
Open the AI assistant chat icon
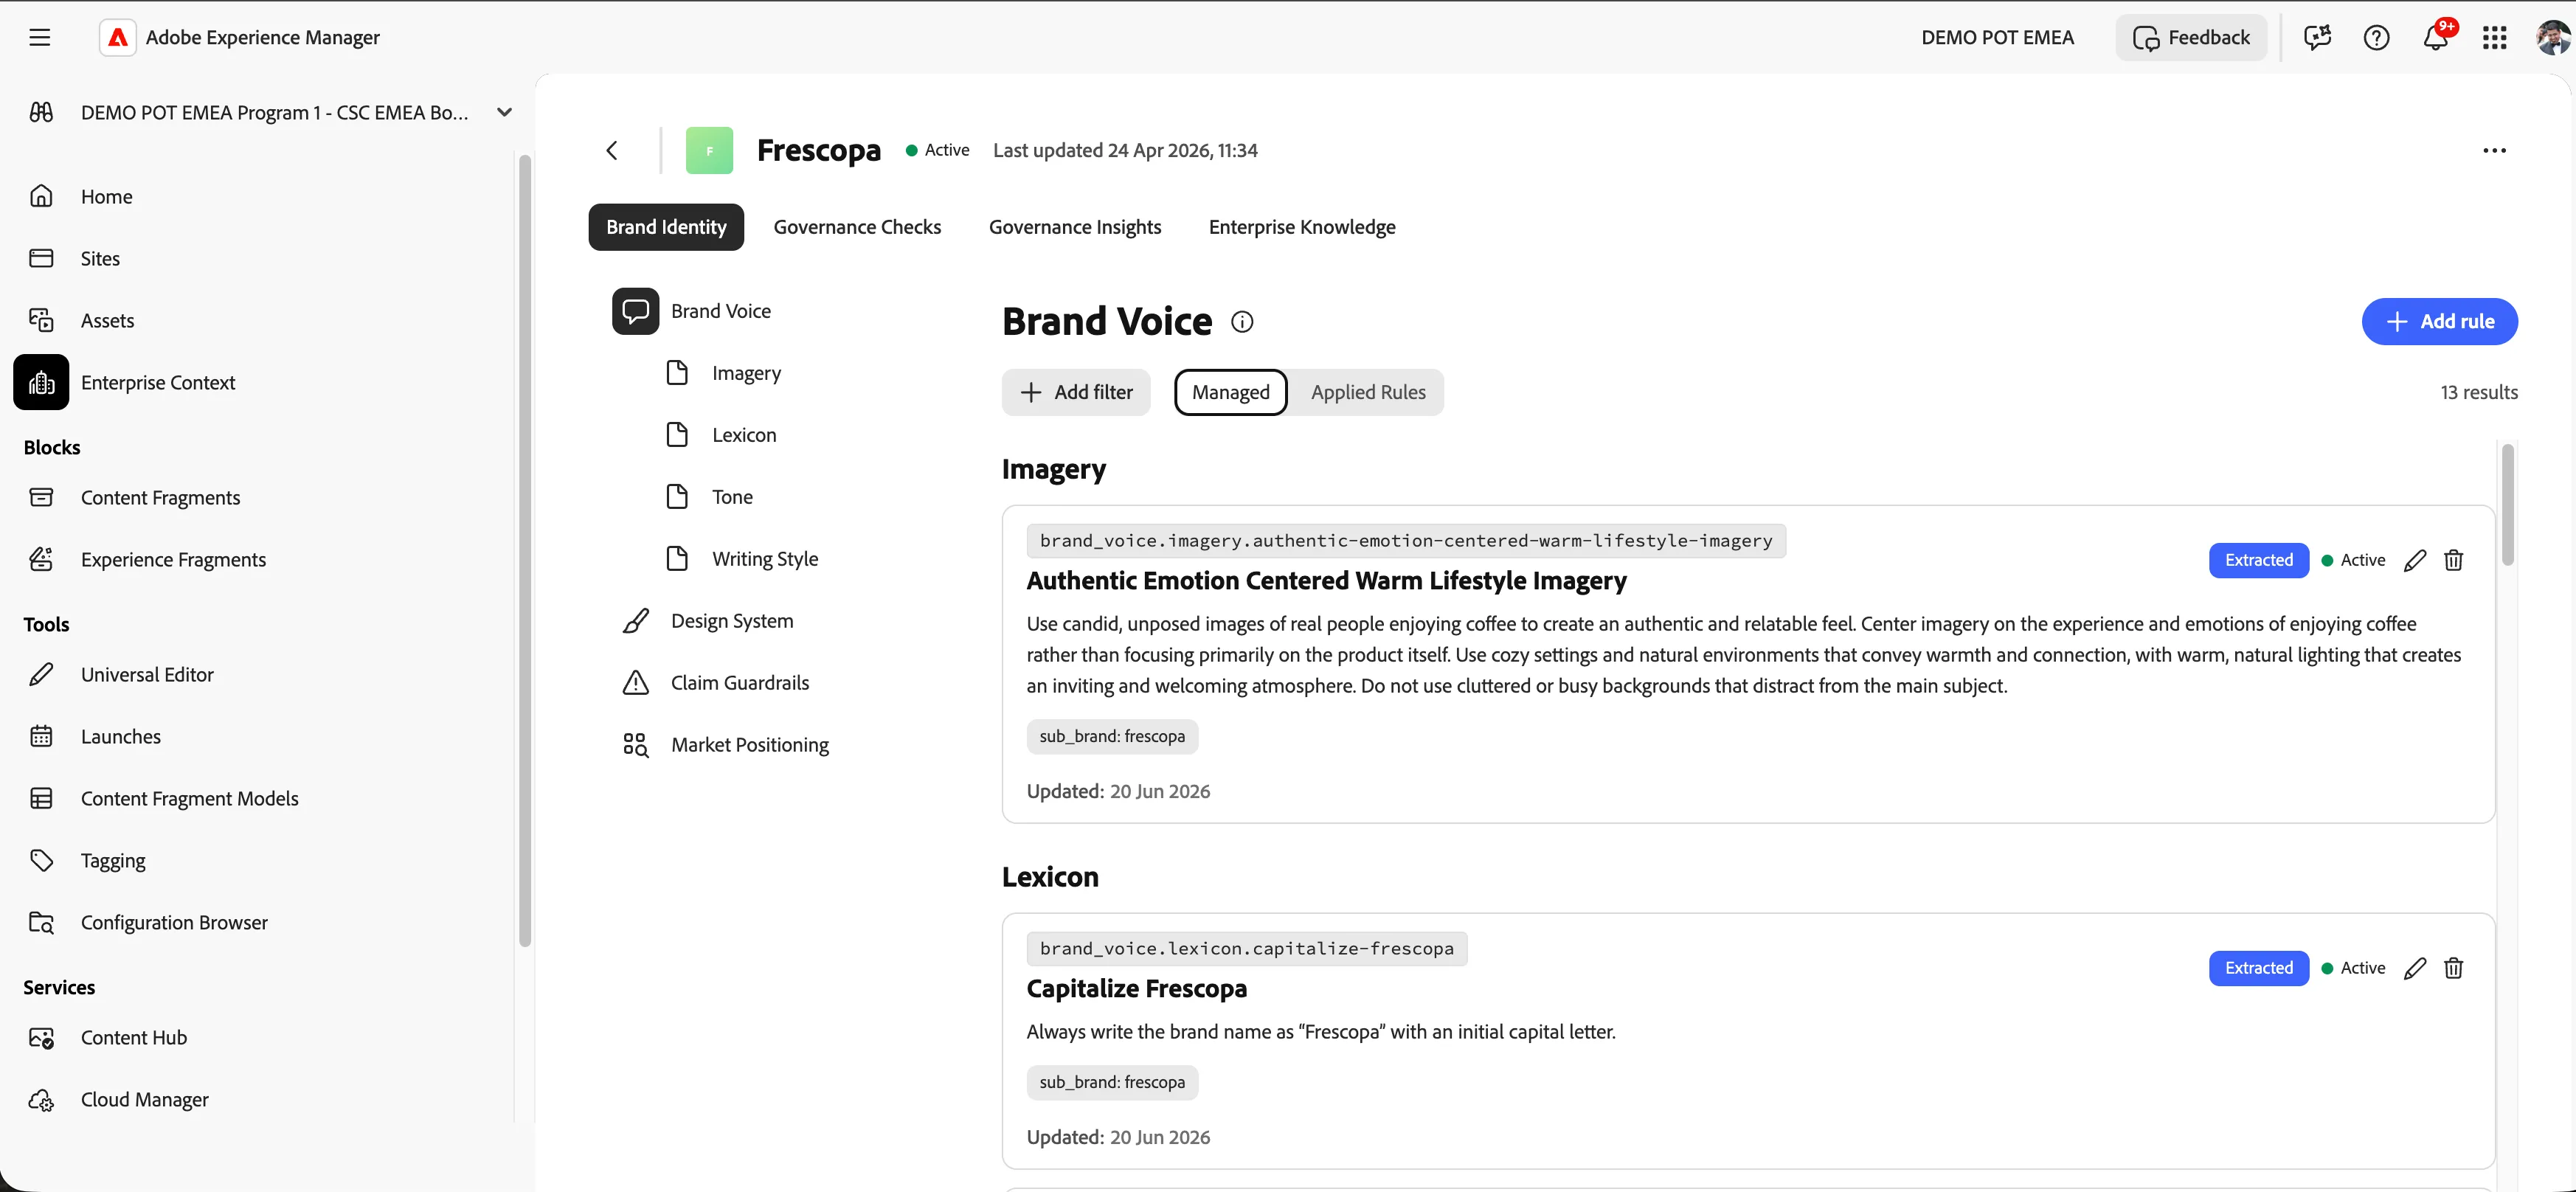tap(2317, 37)
